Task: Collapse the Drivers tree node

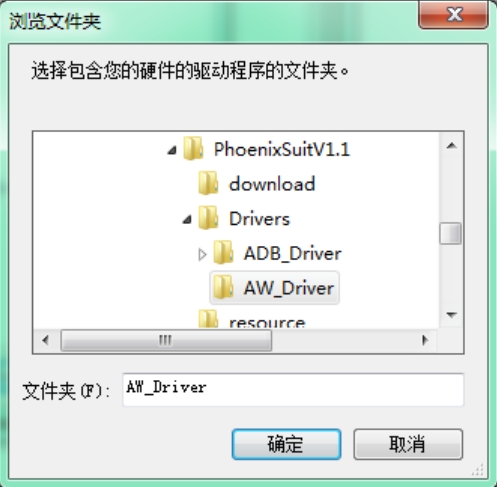Action: 187,219
